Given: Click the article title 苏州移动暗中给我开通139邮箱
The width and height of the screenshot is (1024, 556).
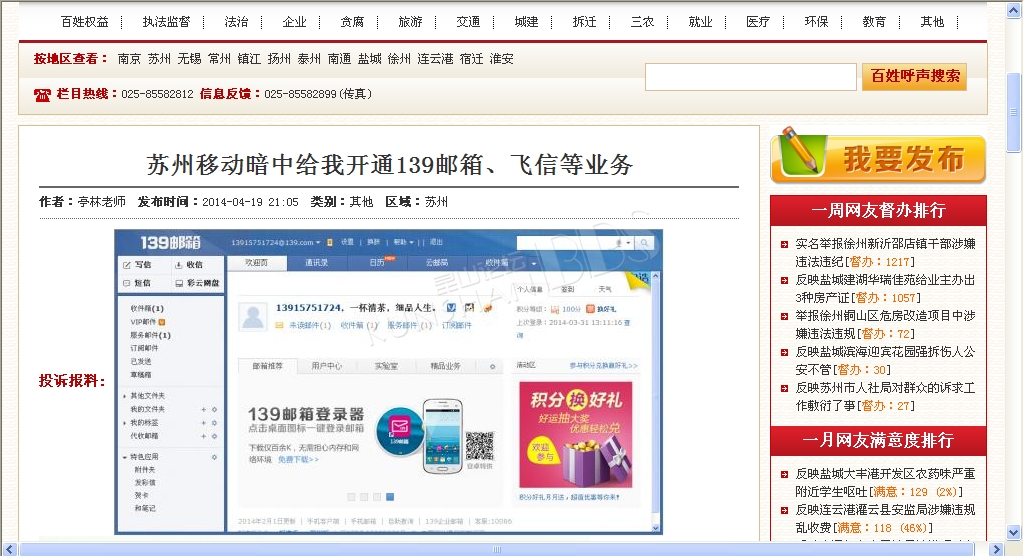Looking at the screenshot, I should point(390,165).
